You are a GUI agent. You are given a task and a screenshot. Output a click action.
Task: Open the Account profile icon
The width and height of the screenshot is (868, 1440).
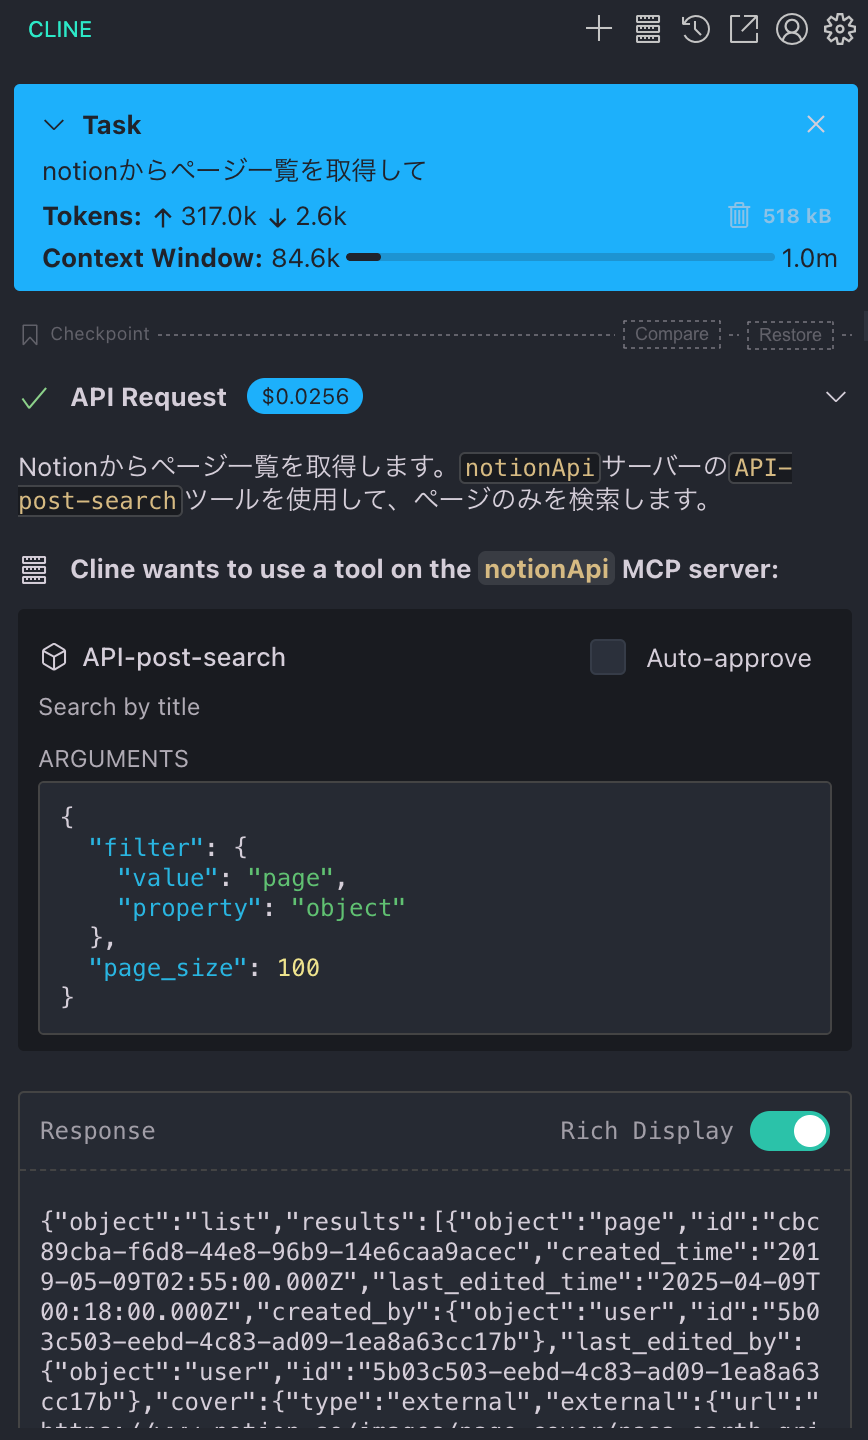tap(791, 29)
